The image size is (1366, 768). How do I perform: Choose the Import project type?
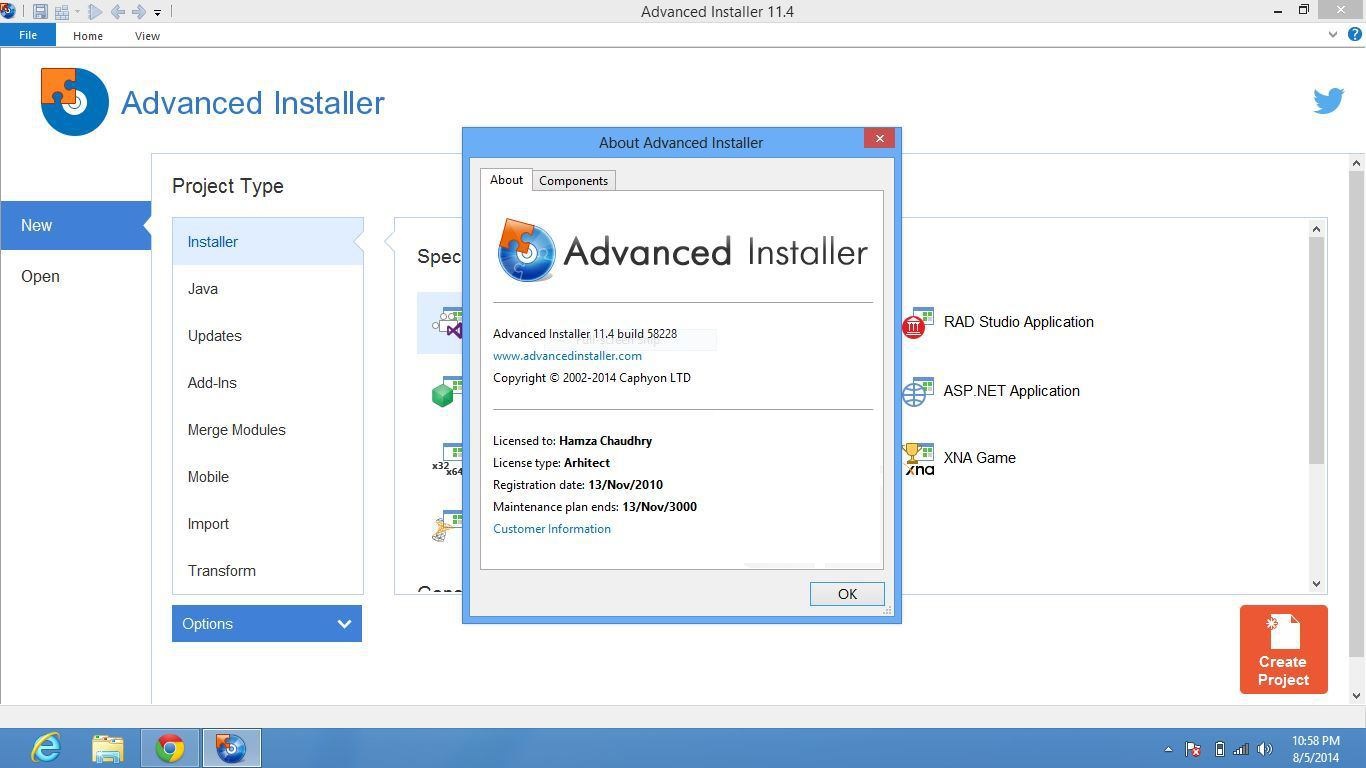coord(267,524)
